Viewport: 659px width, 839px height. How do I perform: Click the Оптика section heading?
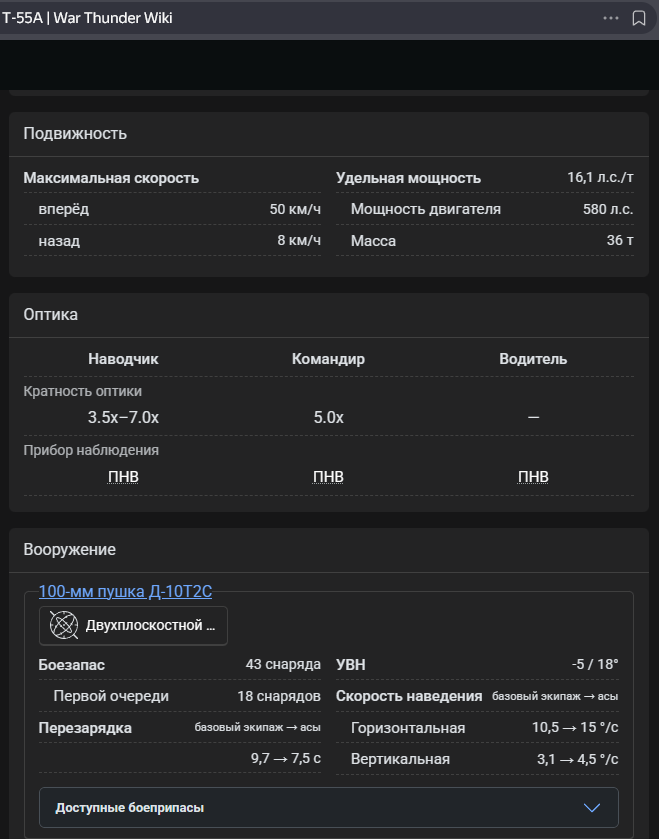(51, 314)
